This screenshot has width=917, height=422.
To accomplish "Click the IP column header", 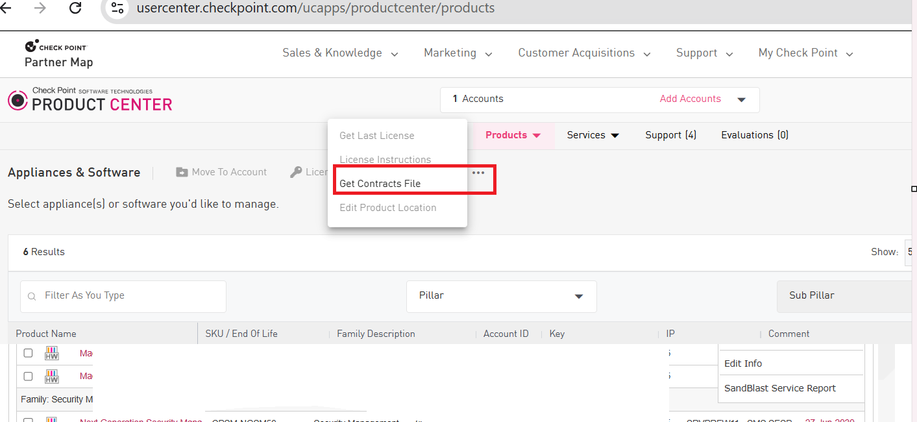I will [670, 334].
